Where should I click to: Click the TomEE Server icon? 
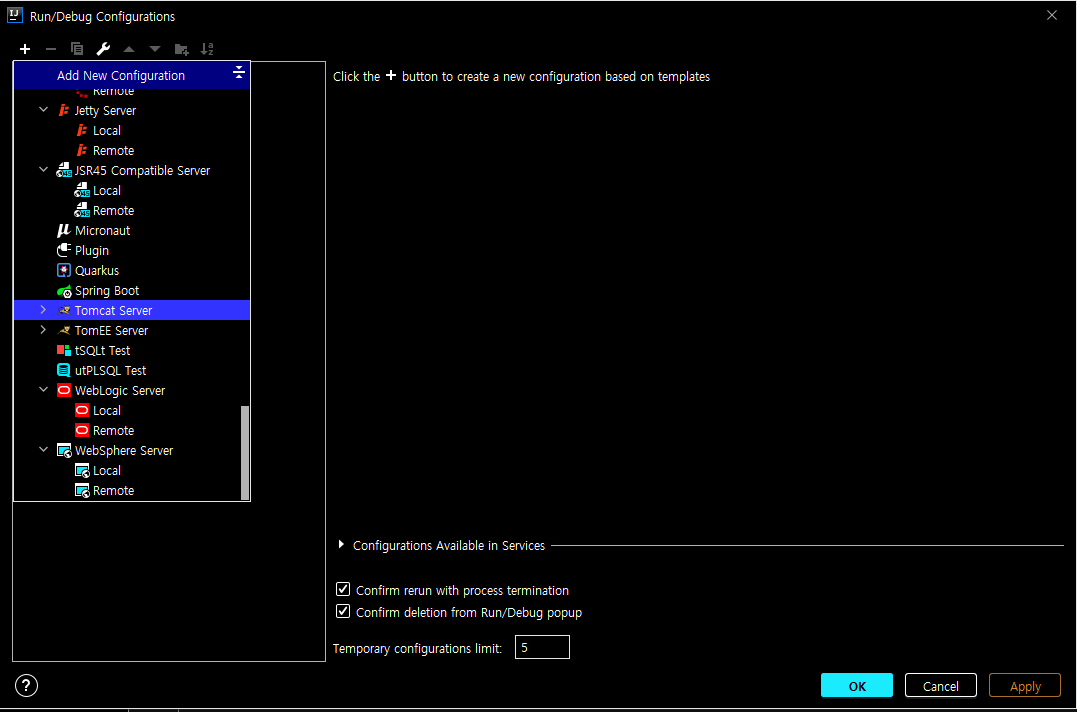(64, 330)
